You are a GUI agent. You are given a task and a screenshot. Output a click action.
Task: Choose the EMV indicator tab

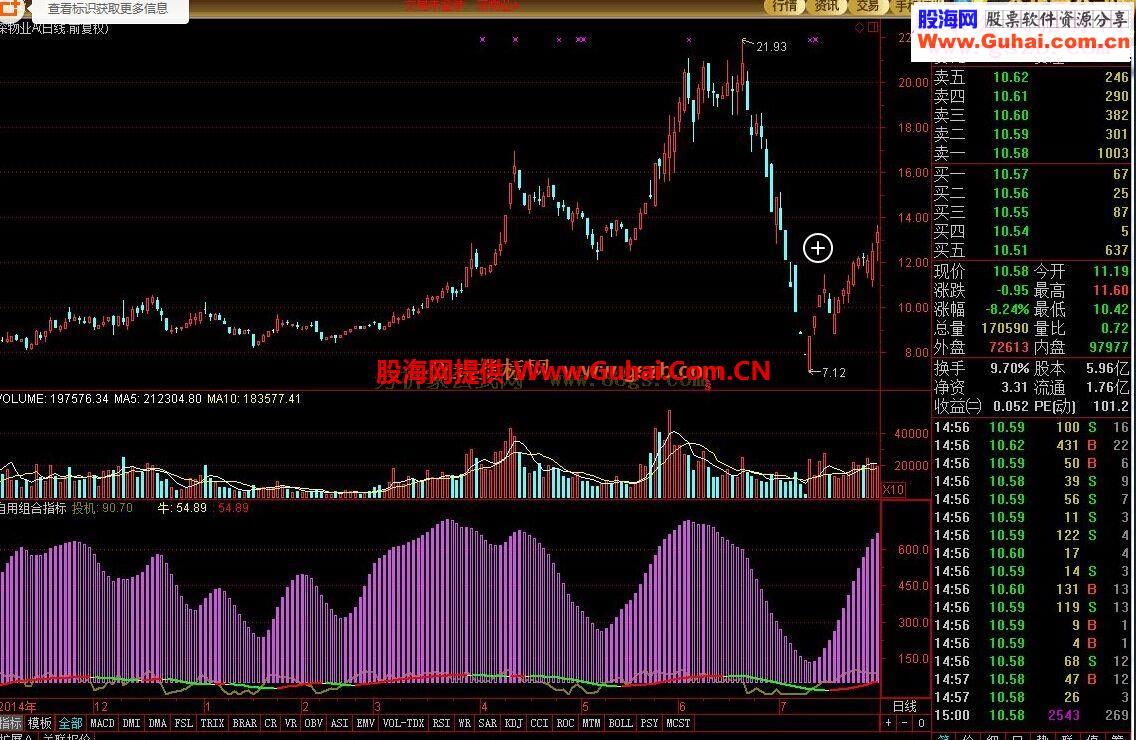[365, 723]
